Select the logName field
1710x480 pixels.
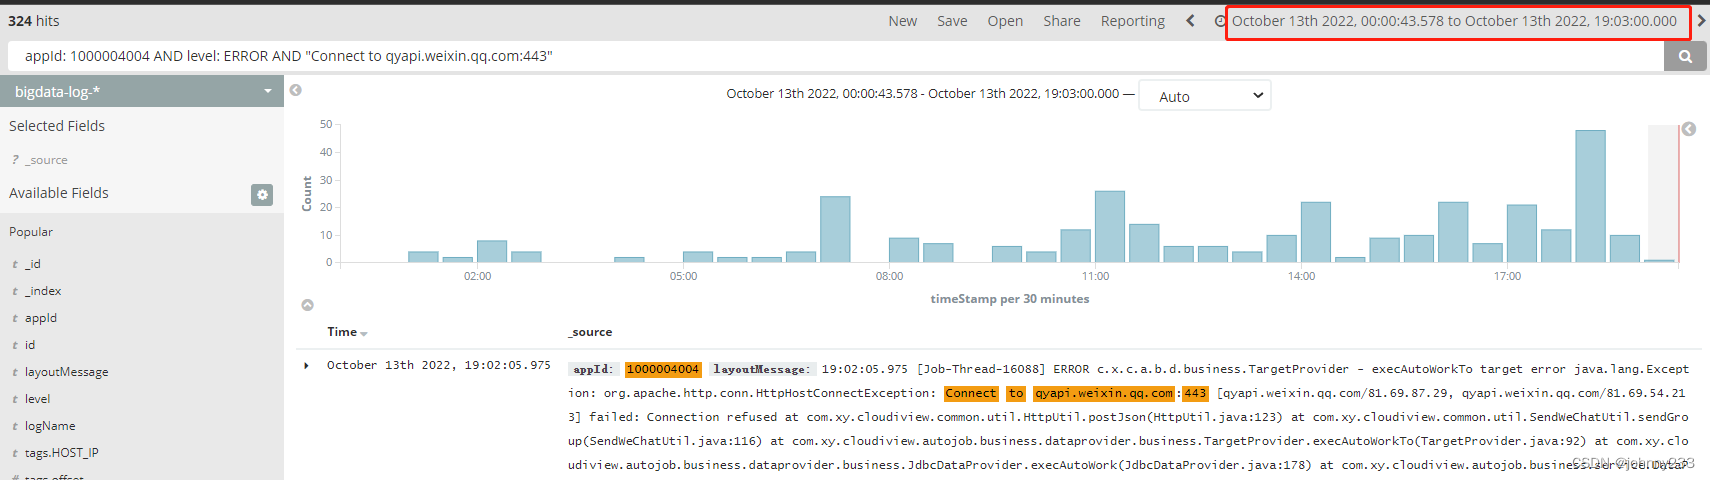50,426
